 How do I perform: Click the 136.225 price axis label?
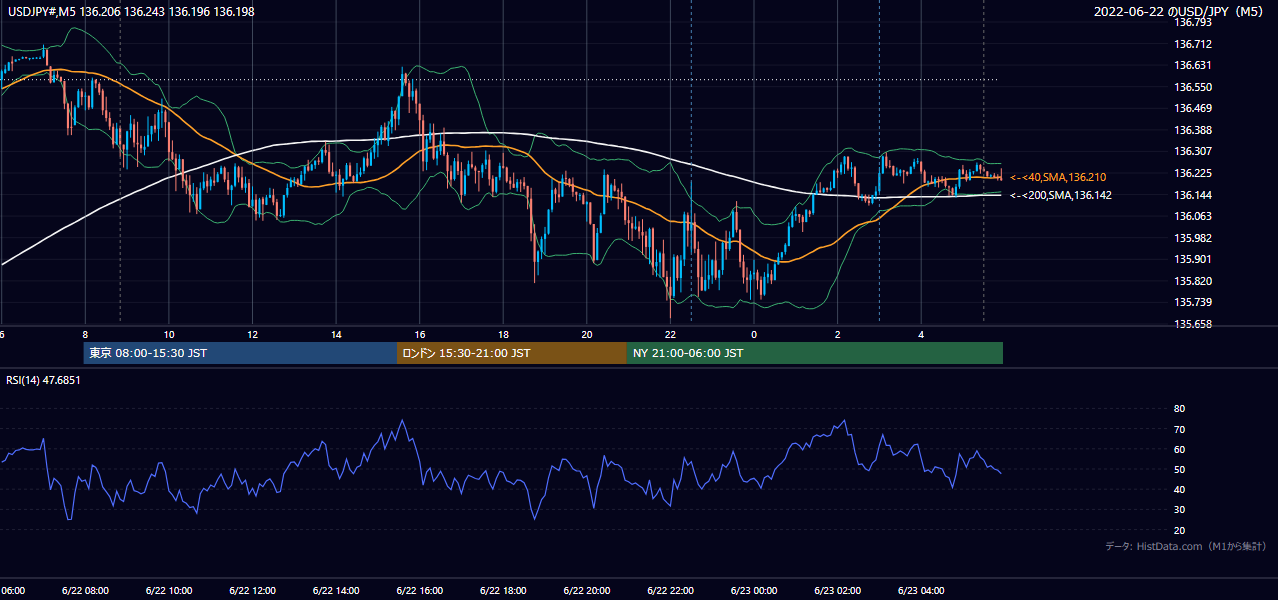[x=1194, y=173]
